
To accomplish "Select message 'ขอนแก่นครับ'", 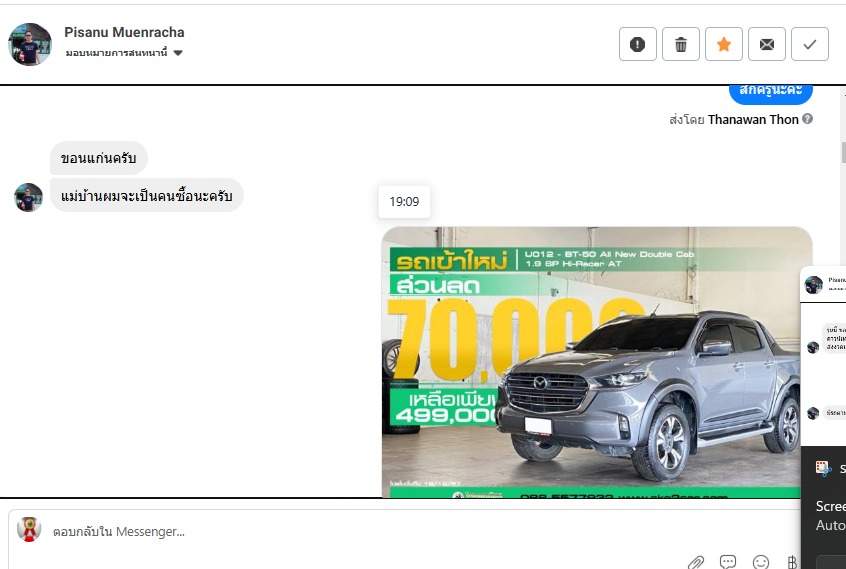I will [98, 158].
